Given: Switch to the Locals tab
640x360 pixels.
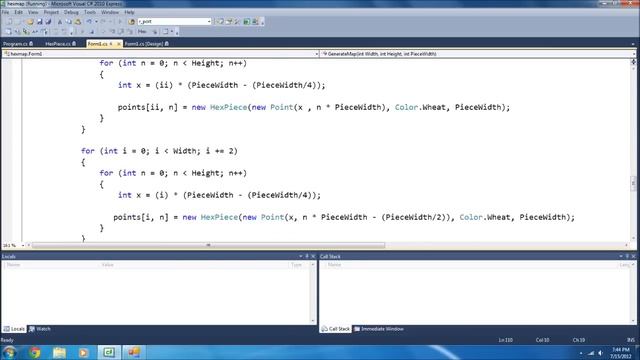Looking at the screenshot, I should click(14, 329).
